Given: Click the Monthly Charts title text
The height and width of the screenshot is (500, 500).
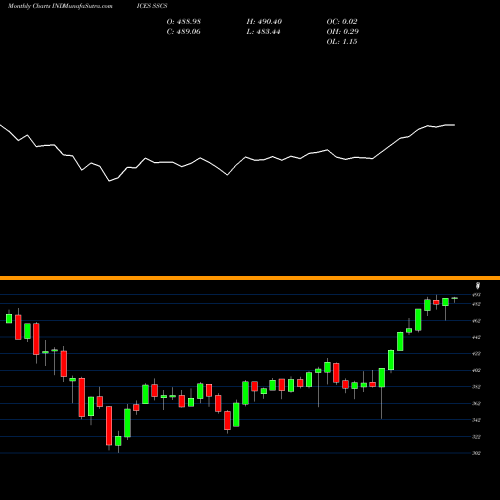Looking at the screenshot, I should click(x=29, y=6).
